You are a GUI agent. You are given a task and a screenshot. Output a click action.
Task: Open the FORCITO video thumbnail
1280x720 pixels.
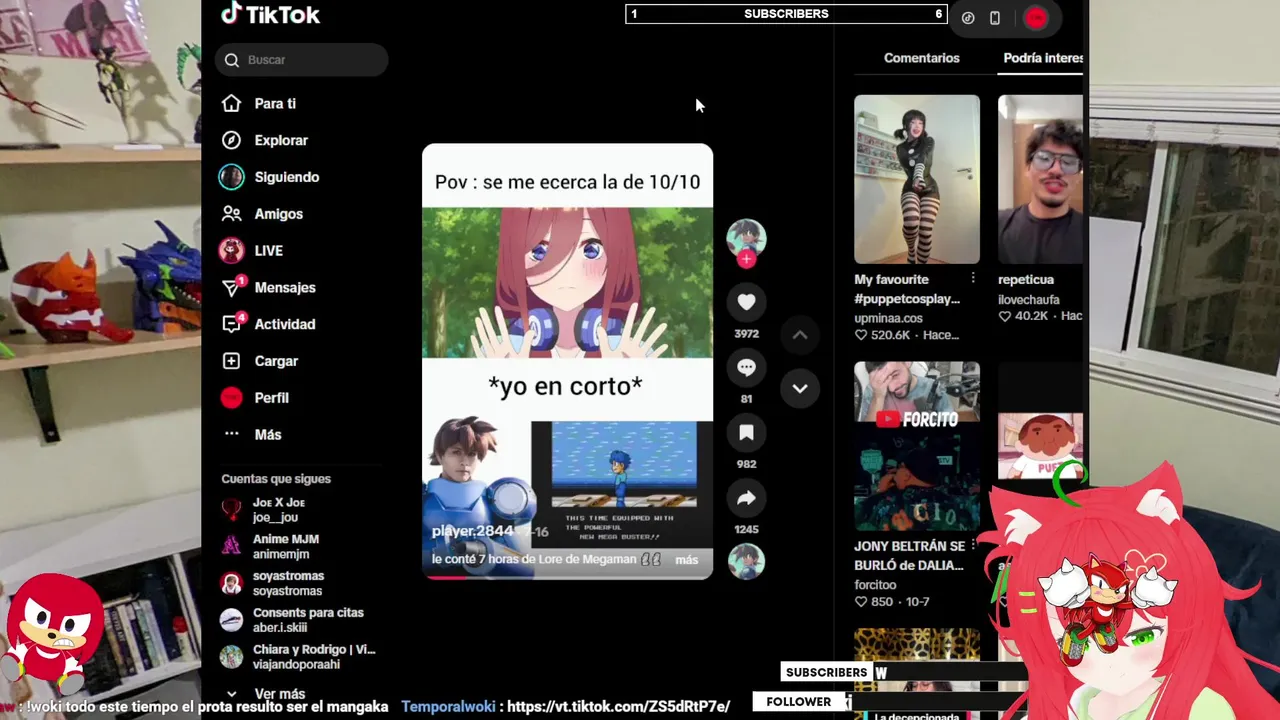(917, 446)
